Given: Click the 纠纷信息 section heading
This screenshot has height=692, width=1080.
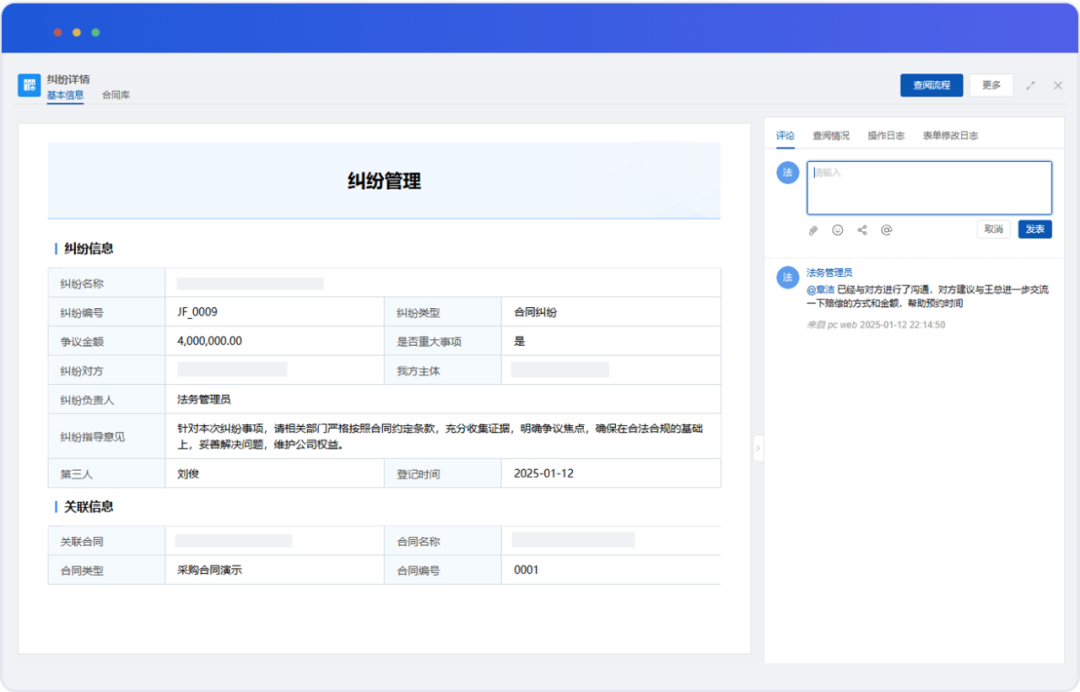Looking at the screenshot, I should (88, 249).
